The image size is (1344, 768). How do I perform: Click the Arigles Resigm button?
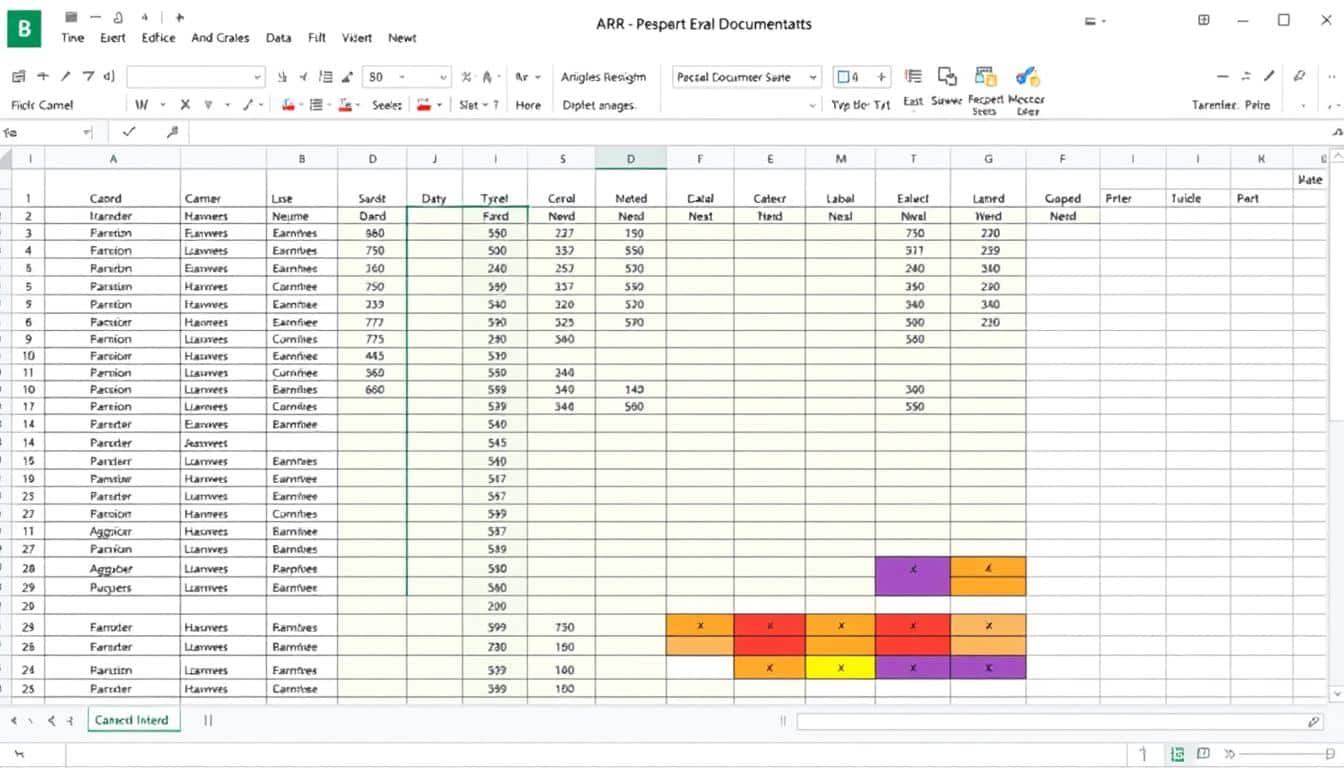coord(603,77)
